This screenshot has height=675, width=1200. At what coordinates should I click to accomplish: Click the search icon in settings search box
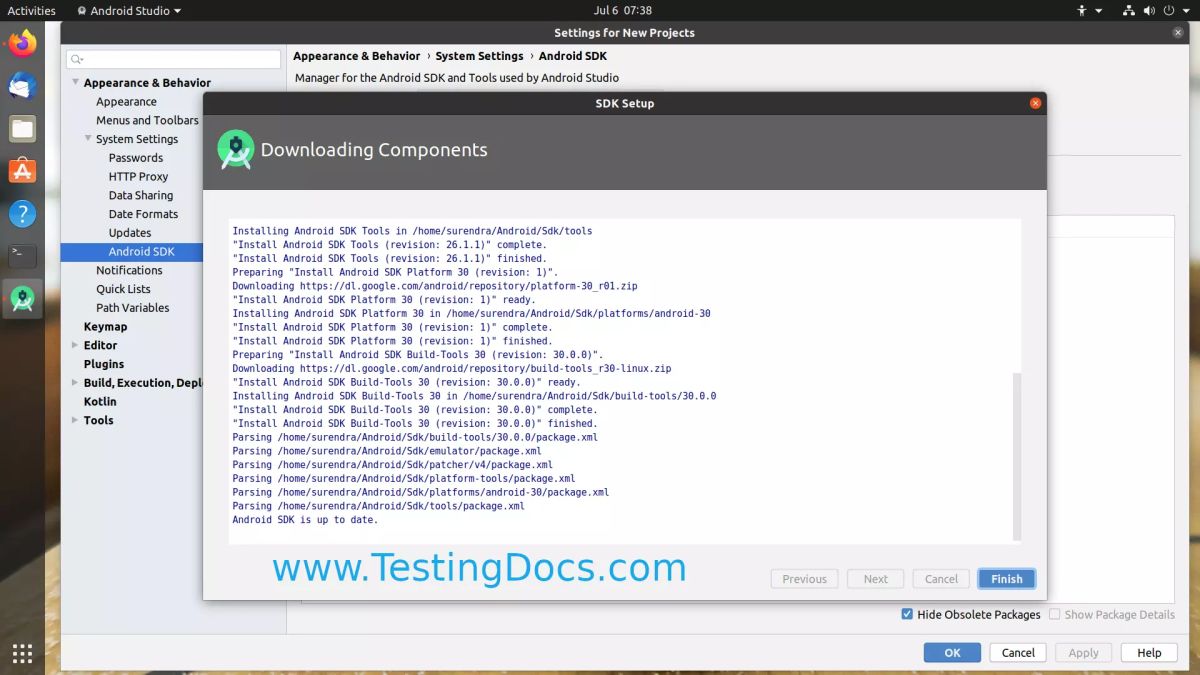click(x=78, y=60)
